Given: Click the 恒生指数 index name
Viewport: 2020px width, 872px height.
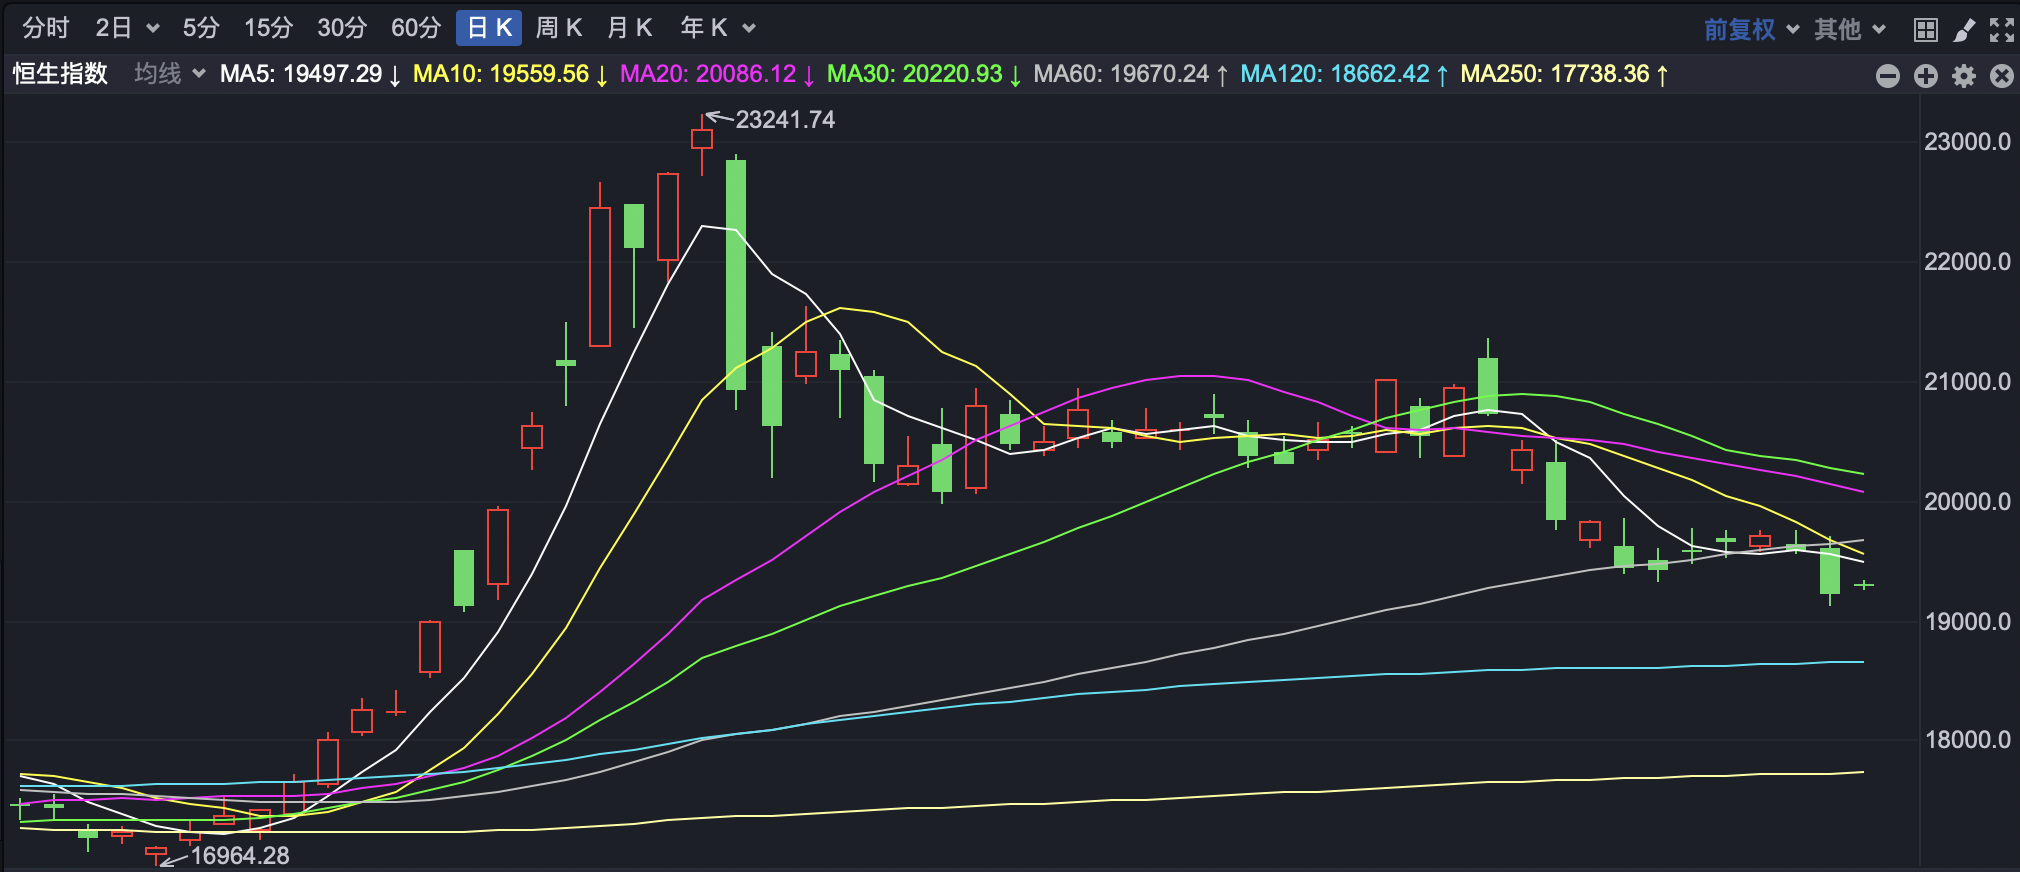Looking at the screenshot, I should pos(60,74).
